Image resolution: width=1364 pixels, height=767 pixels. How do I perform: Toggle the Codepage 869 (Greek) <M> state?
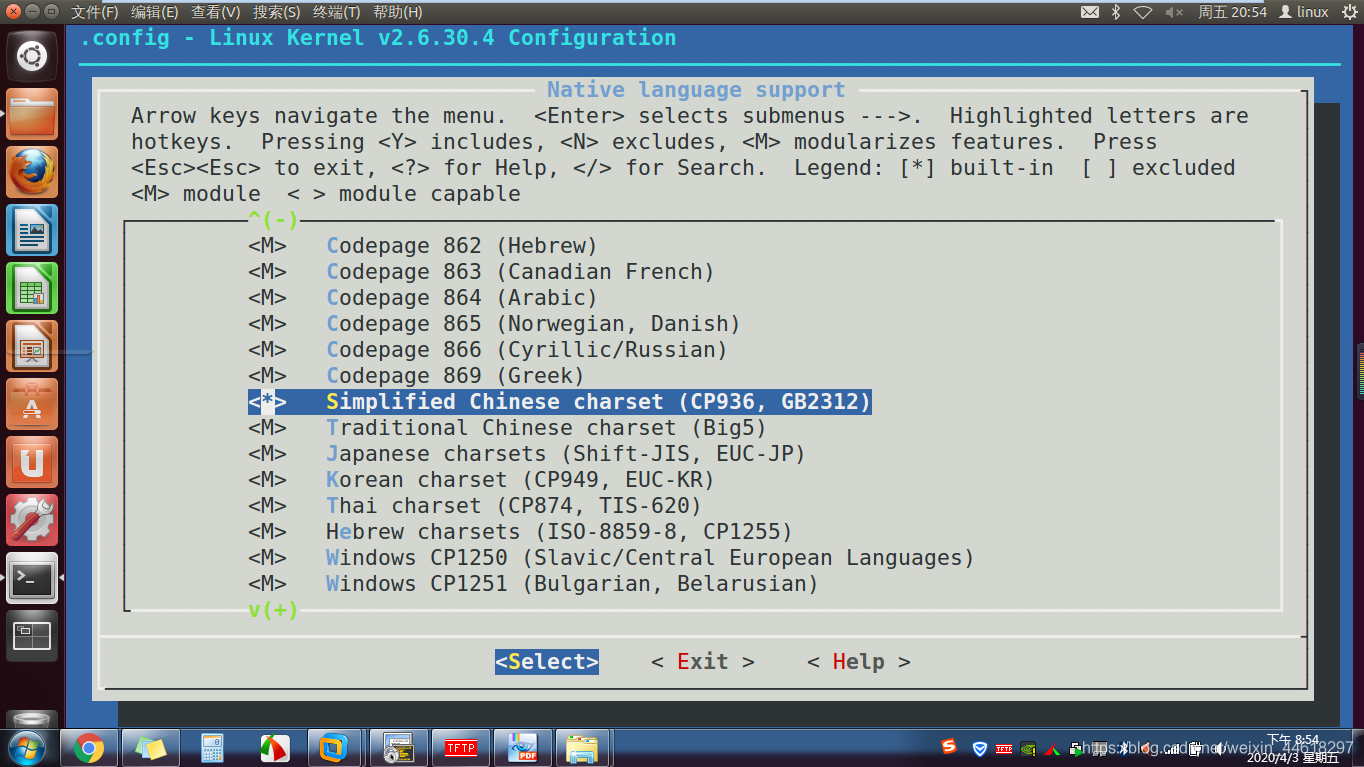tap(267, 376)
